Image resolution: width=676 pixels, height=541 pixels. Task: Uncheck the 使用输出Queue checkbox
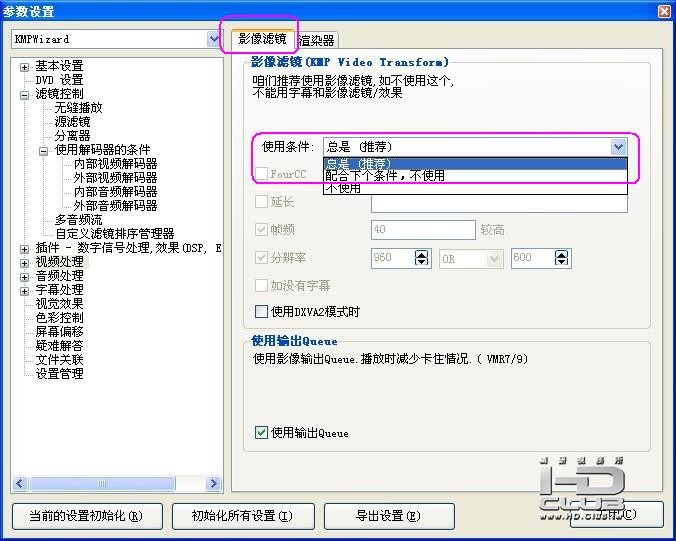point(261,432)
